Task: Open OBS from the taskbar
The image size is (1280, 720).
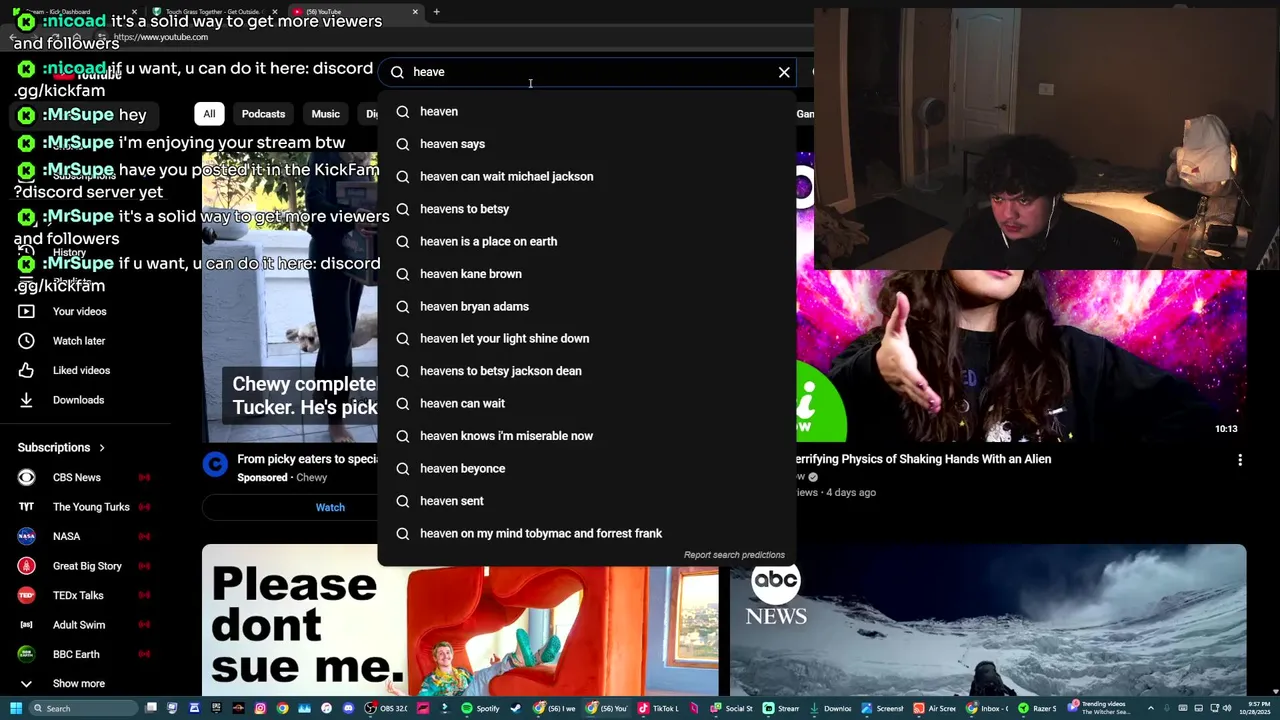Action: pos(387,708)
